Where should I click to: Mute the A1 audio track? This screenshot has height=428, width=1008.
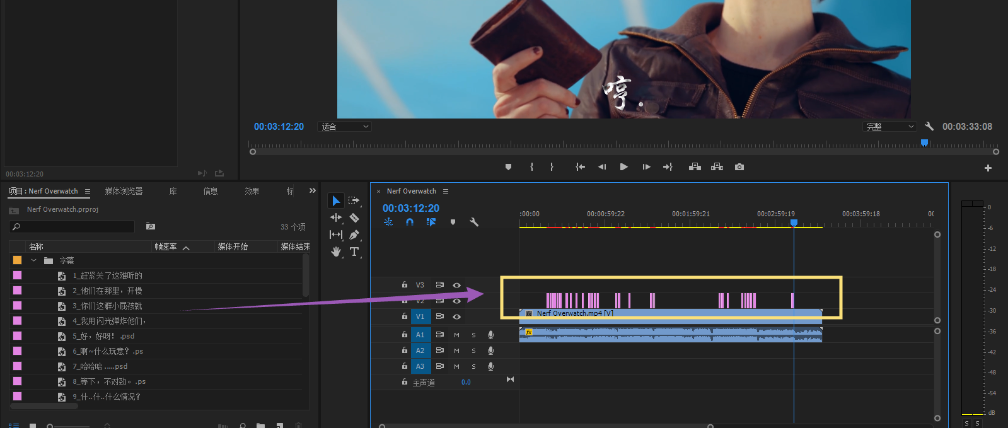click(x=456, y=334)
